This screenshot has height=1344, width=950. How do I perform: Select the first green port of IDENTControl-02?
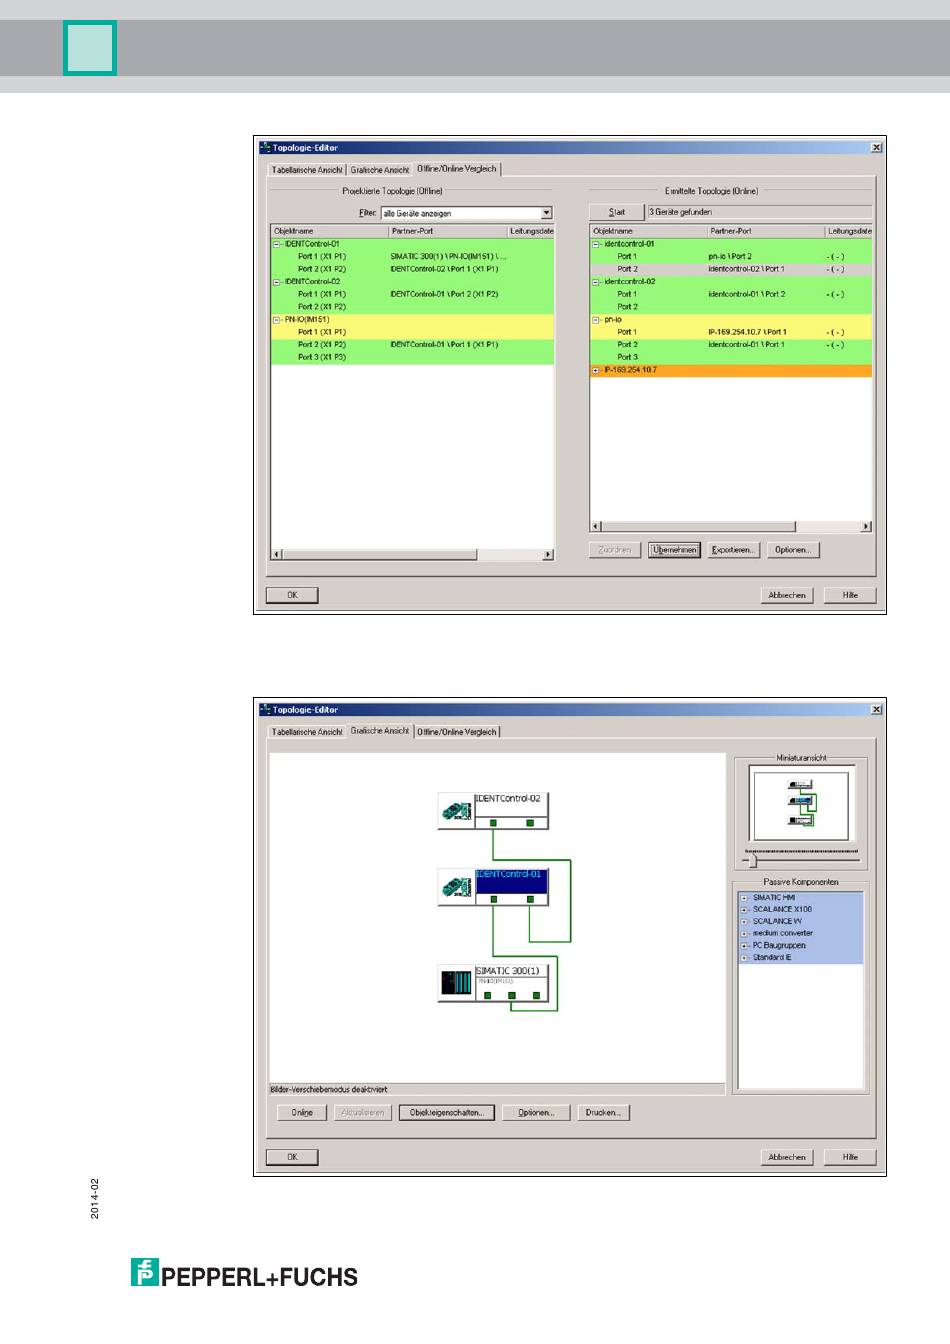[x=493, y=823]
